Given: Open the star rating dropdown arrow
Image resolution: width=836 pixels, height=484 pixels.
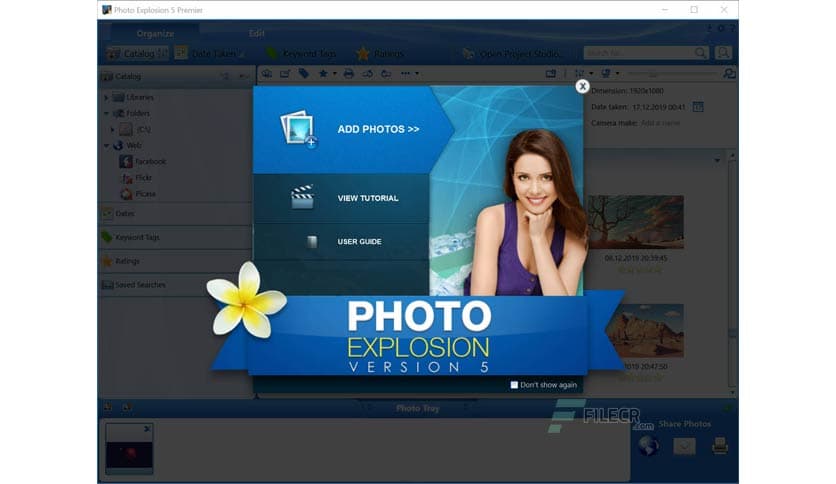Looking at the screenshot, I should click(x=335, y=74).
